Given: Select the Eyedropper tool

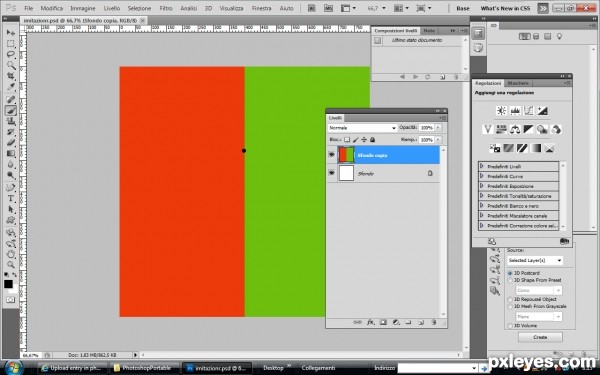Looking at the screenshot, I should click(11, 87).
